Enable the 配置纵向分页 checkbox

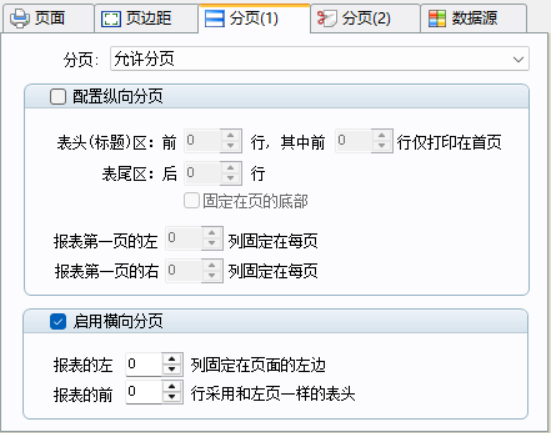click(58, 96)
